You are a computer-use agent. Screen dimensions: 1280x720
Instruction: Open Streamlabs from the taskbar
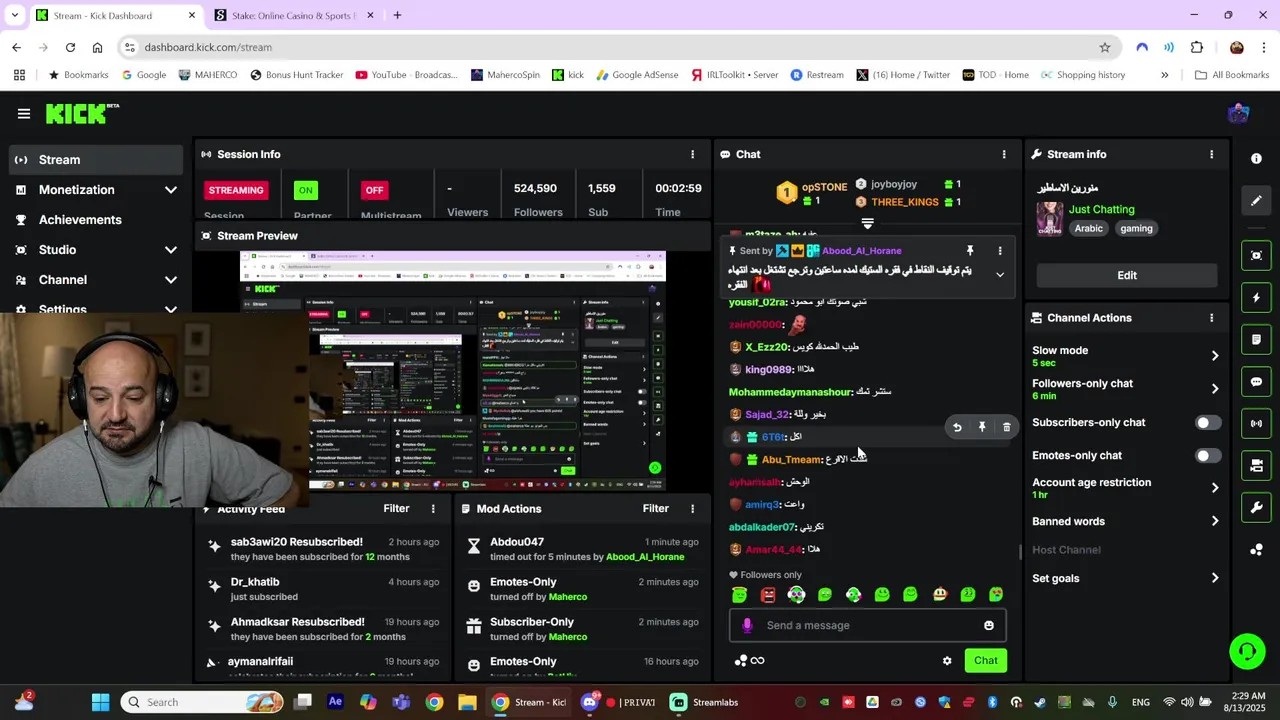tap(705, 702)
